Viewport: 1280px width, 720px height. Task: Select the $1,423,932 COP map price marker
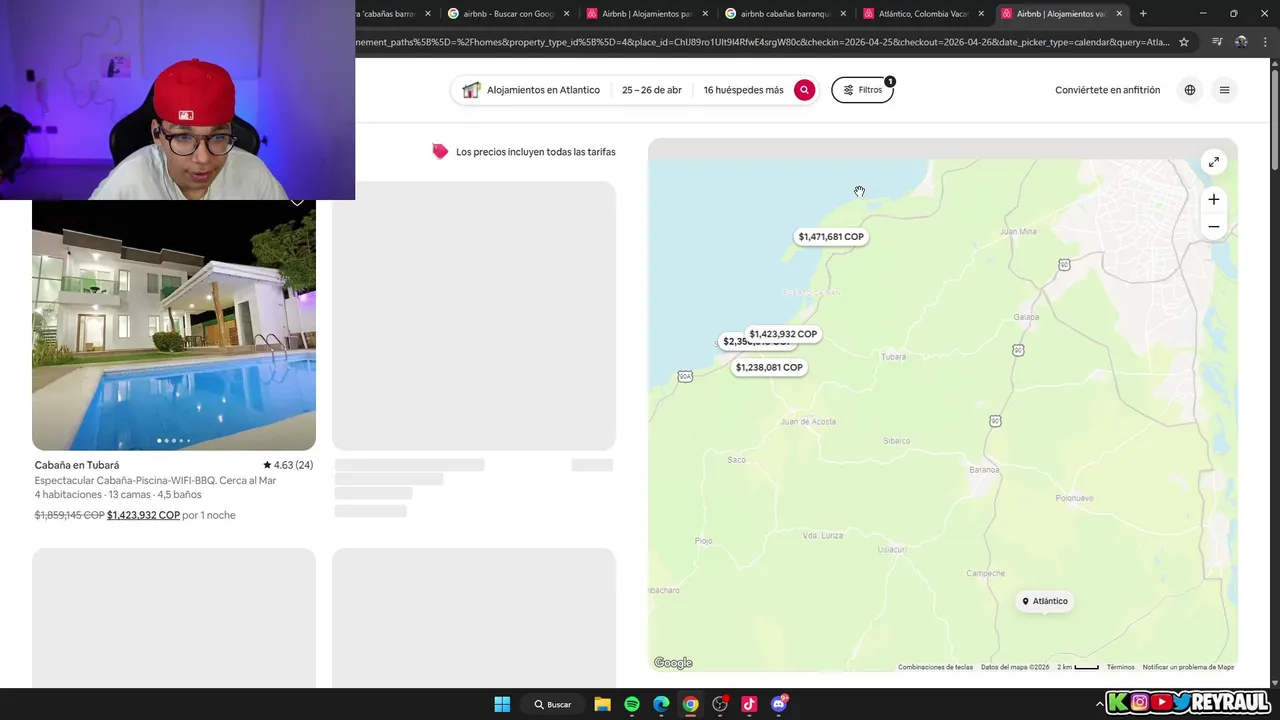783,334
